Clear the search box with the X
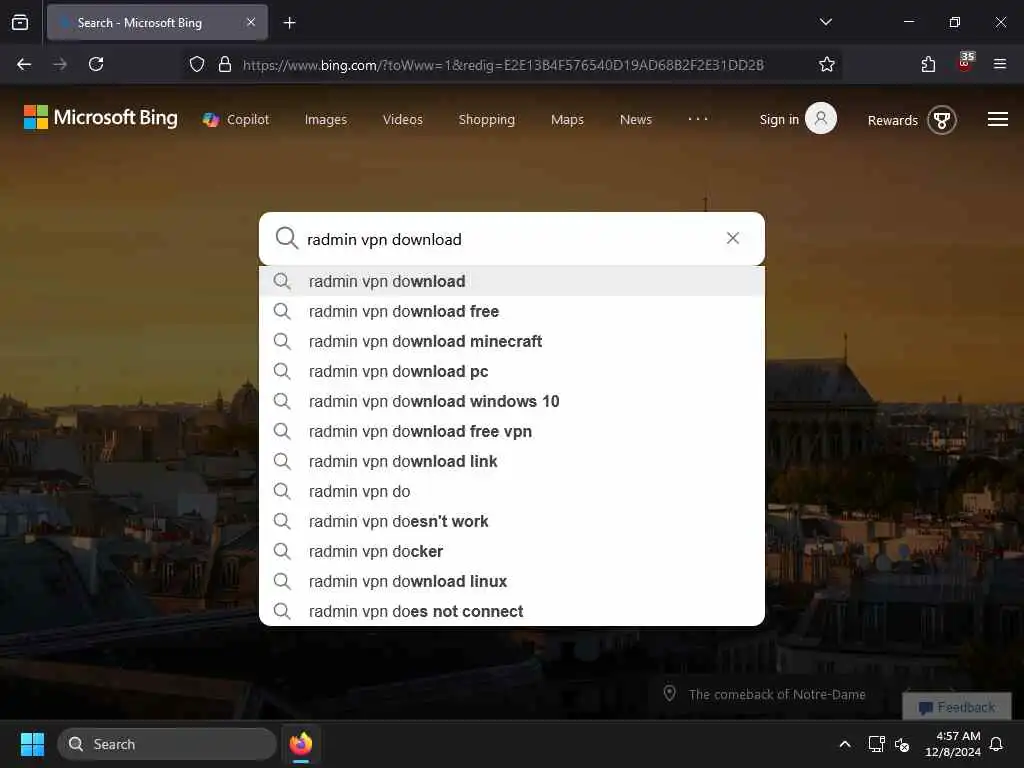 pyautogui.click(x=733, y=238)
